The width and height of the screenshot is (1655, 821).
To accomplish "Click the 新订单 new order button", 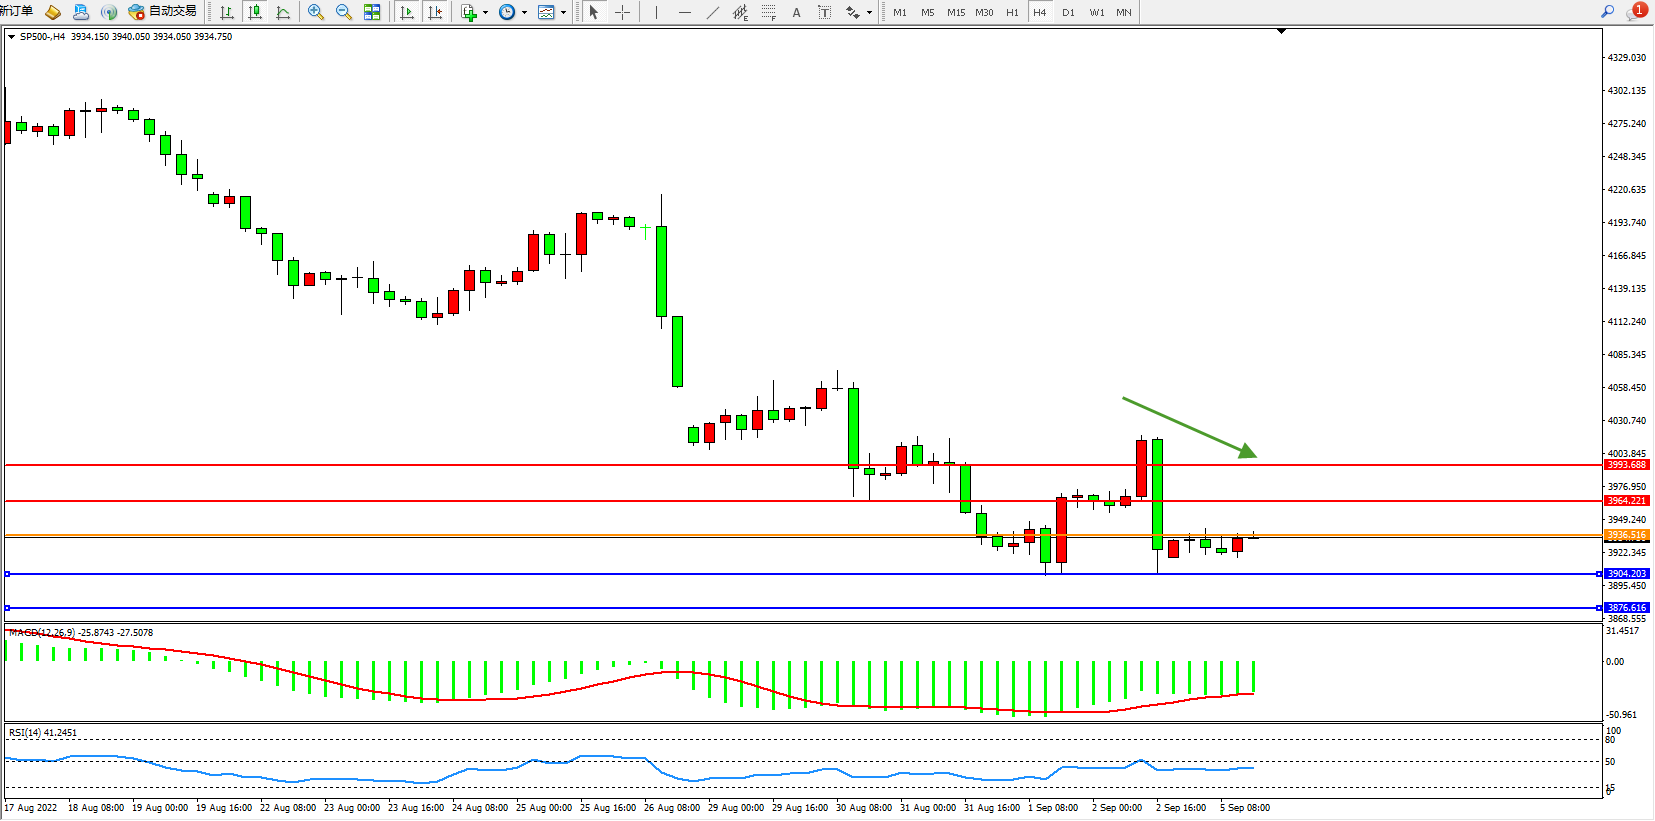I will point(17,11).
